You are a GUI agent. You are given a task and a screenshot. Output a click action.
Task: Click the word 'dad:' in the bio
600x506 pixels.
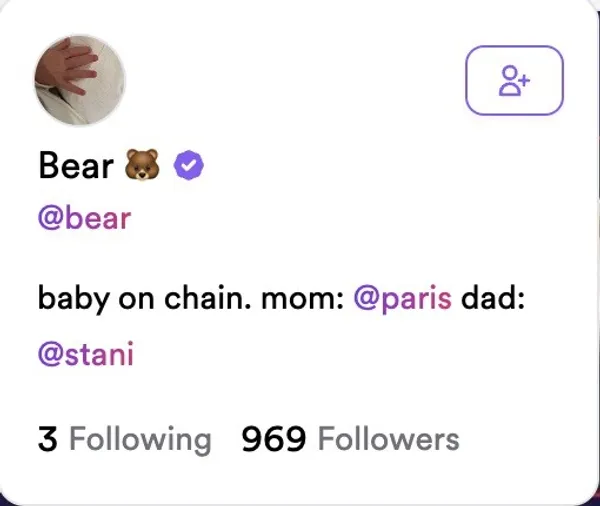click(493, 298)
